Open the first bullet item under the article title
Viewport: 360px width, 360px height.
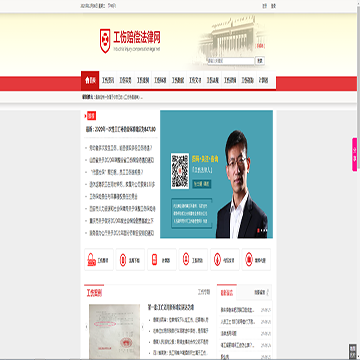point(181,320)
